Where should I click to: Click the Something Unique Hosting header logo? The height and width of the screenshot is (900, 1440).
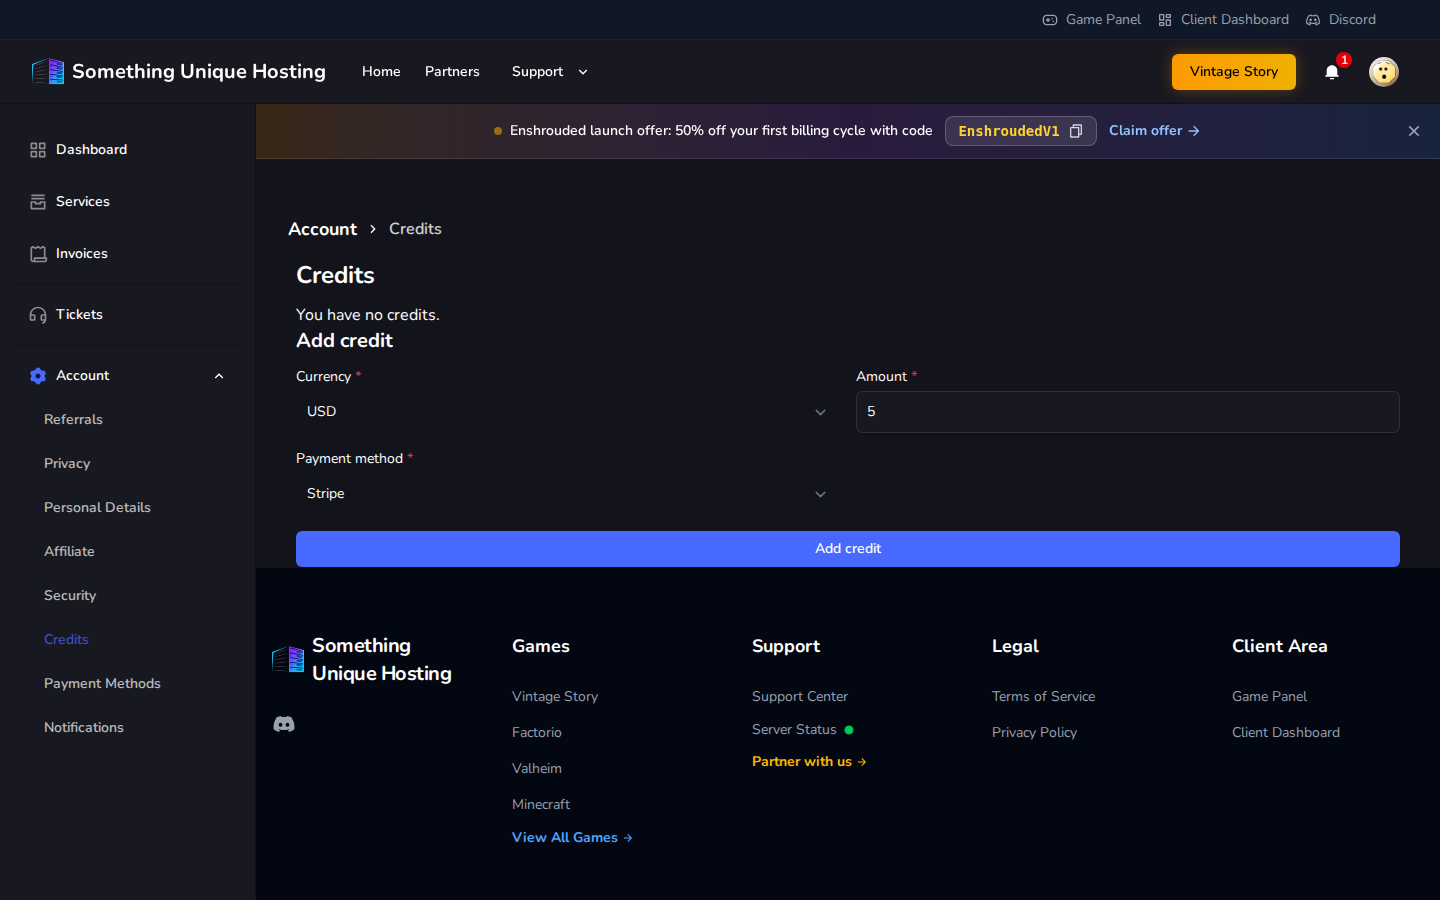[x=179, y=71]
